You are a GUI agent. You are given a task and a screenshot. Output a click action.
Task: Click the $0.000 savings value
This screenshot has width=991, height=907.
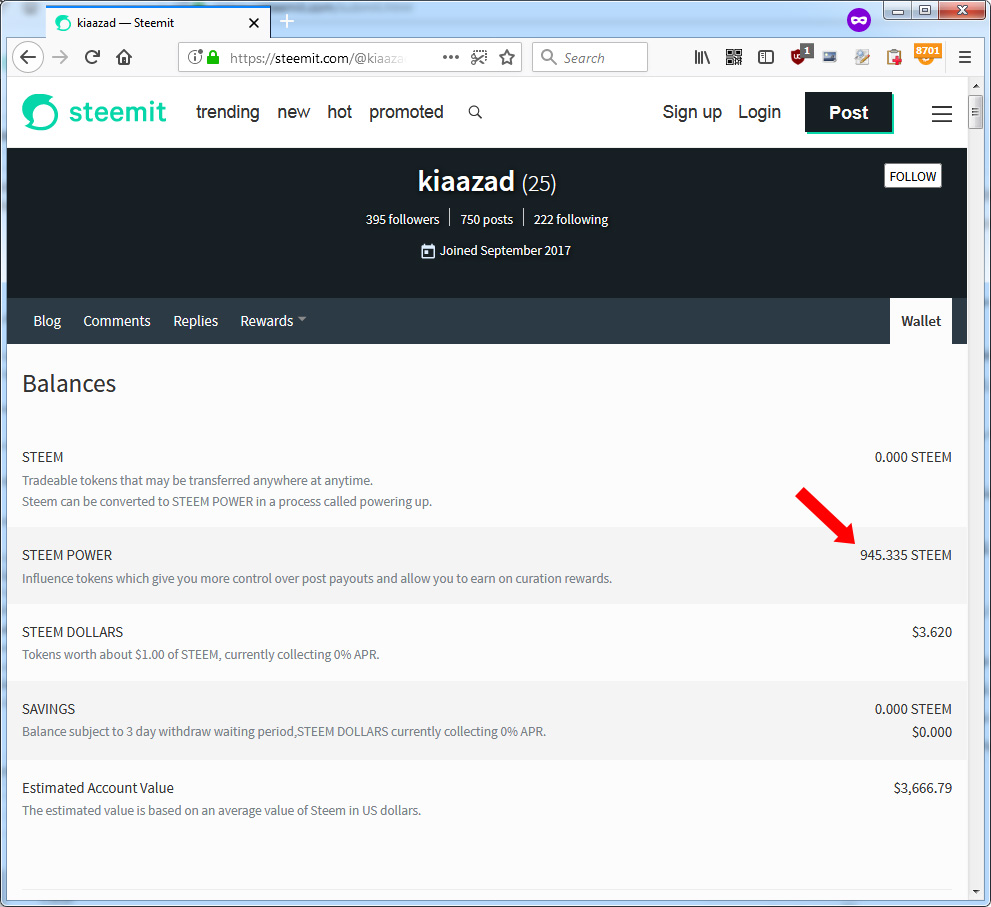point(932,732)
